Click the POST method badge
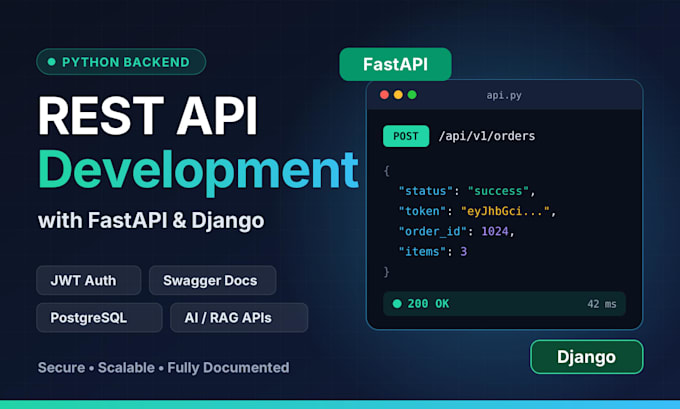The image size is (680, 409). point(406,136)
